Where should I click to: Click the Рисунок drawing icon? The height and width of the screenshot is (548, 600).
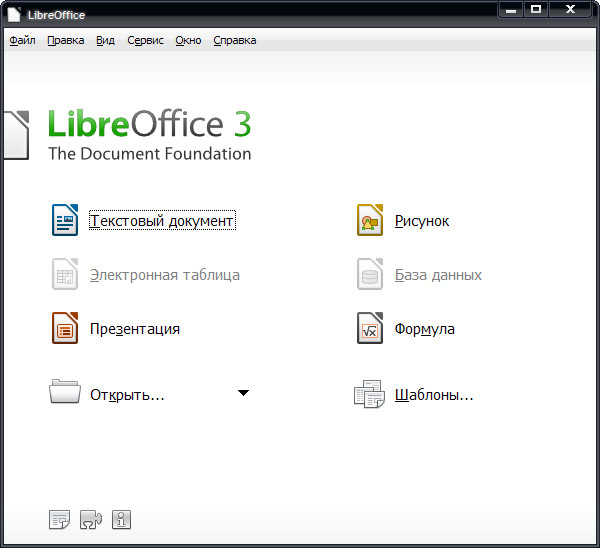point(370,220)
